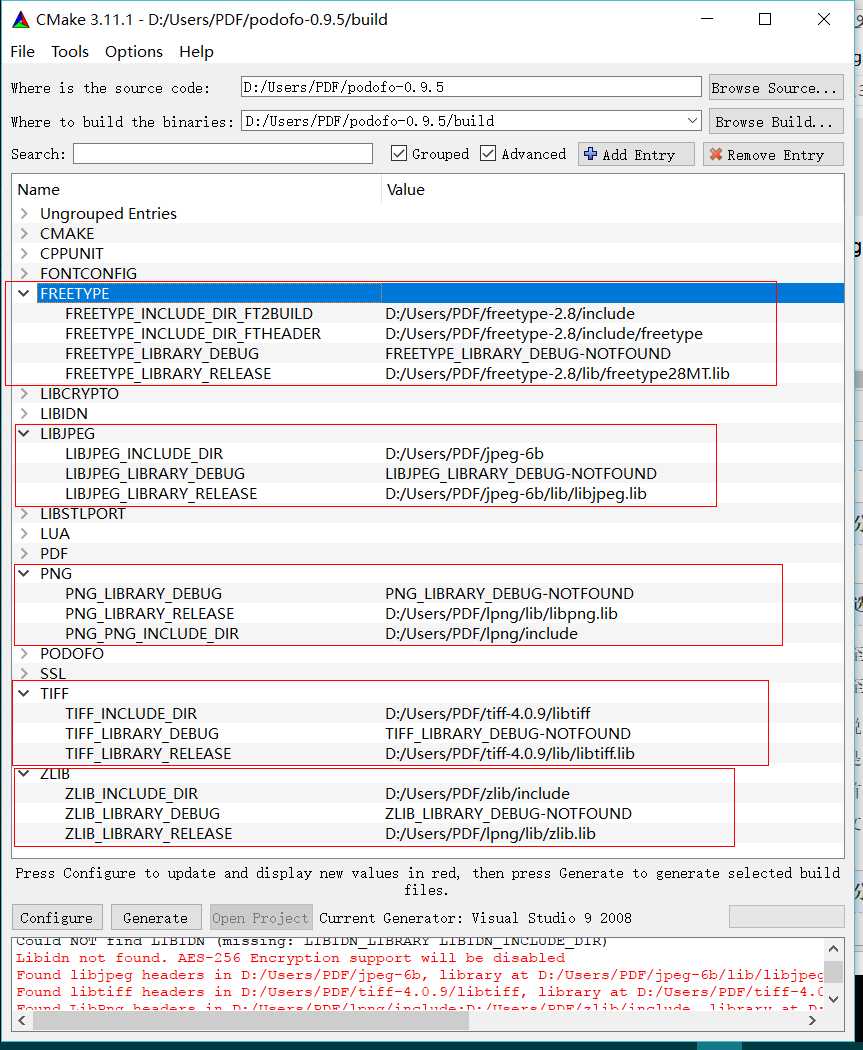The height and width of the screenshot is (1050, 863).
Task: Click the value D:/Users/PDF/lpng/lib/zlib.lib
Action: coord(491,834)
